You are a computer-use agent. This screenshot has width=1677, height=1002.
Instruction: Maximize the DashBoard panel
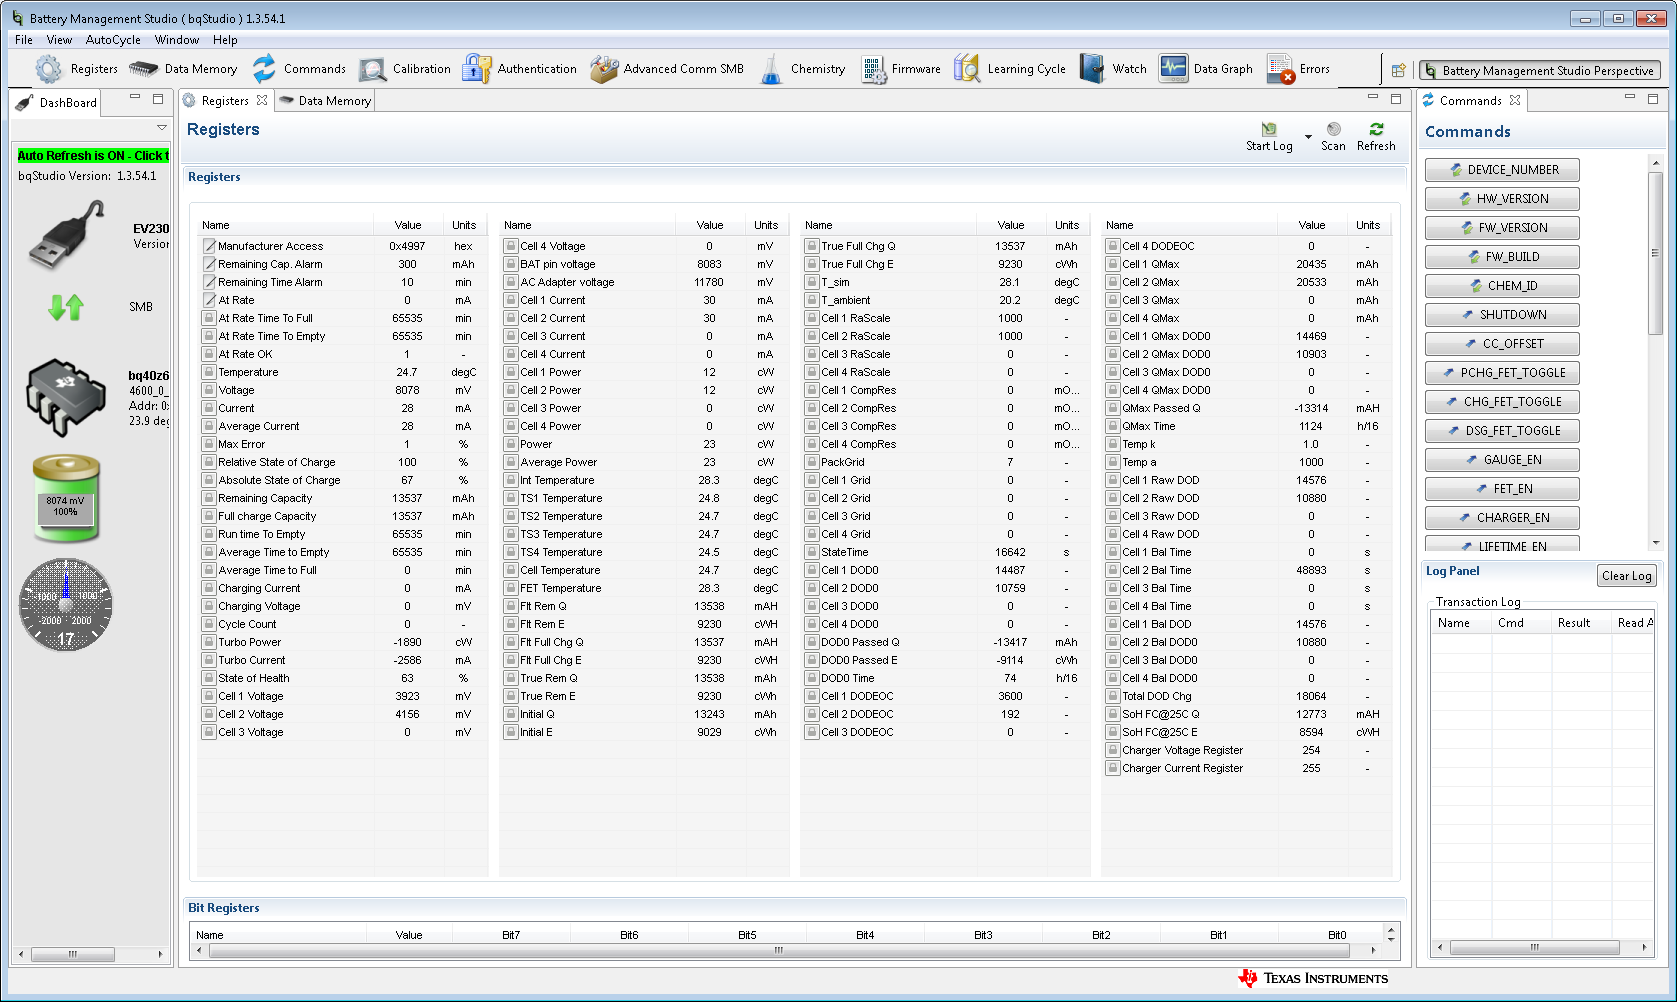point(158,98)
